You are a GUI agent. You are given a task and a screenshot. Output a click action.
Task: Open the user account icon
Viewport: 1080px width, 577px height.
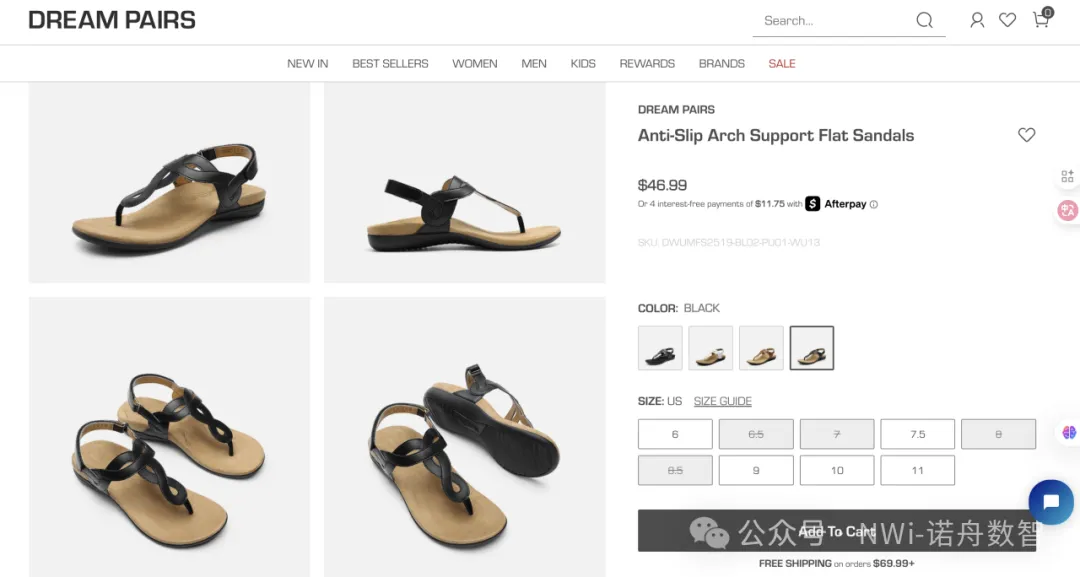coord(977,20)
